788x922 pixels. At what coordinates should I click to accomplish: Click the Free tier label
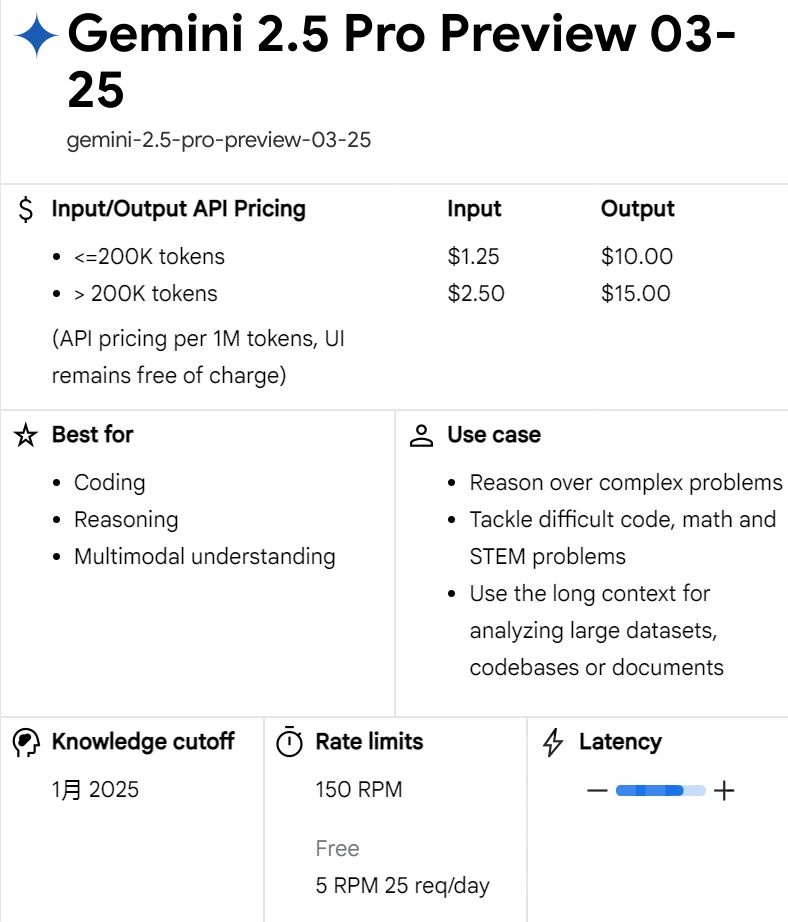pos(337,848)
